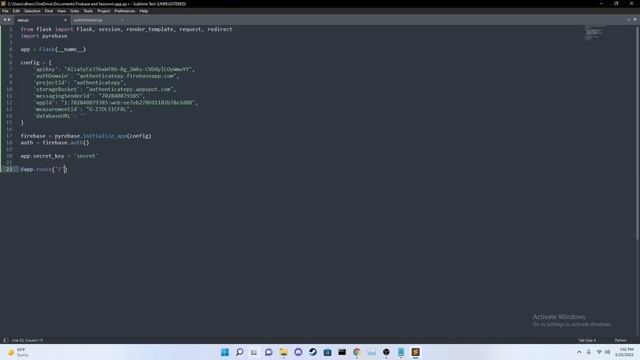The height and width of the screenshot is (360, 640).
Task: Open the blue notepad-style taskbar app
Action: point(401,352)
